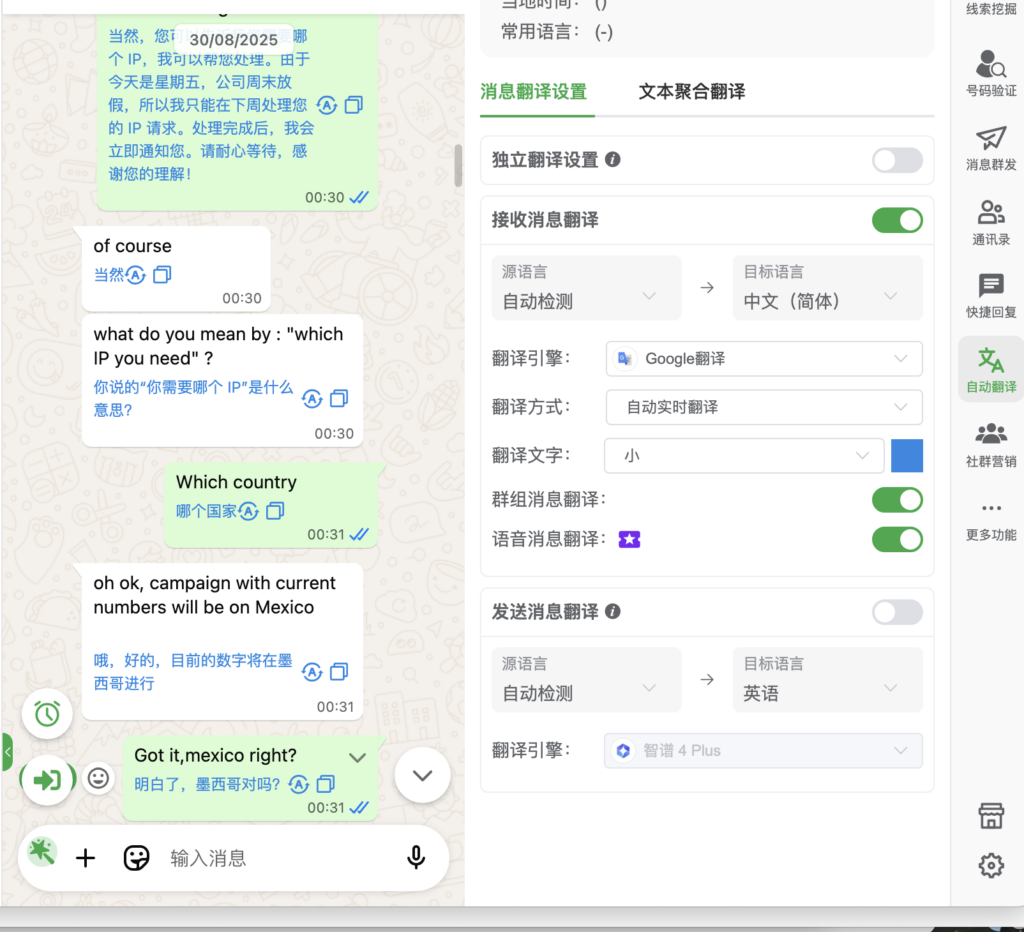The height and width of the screenshot is (932, 1024).
Task: Click the settings gear icon in sidebar
Action: [x=990, y=865]
